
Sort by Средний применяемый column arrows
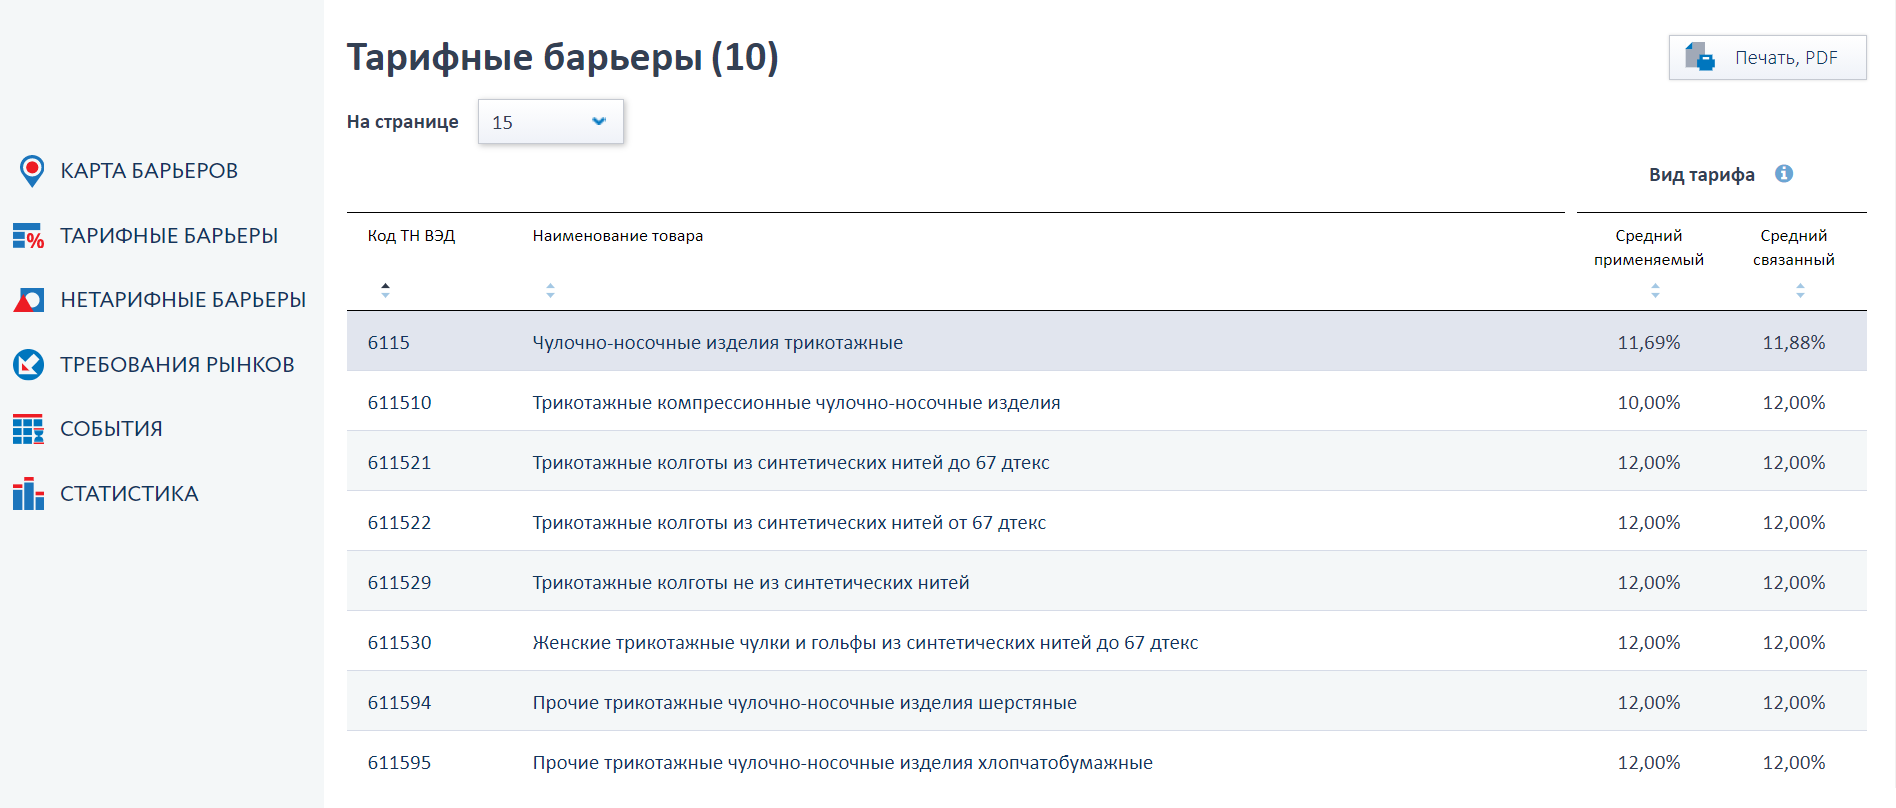tap(1655, 290)
